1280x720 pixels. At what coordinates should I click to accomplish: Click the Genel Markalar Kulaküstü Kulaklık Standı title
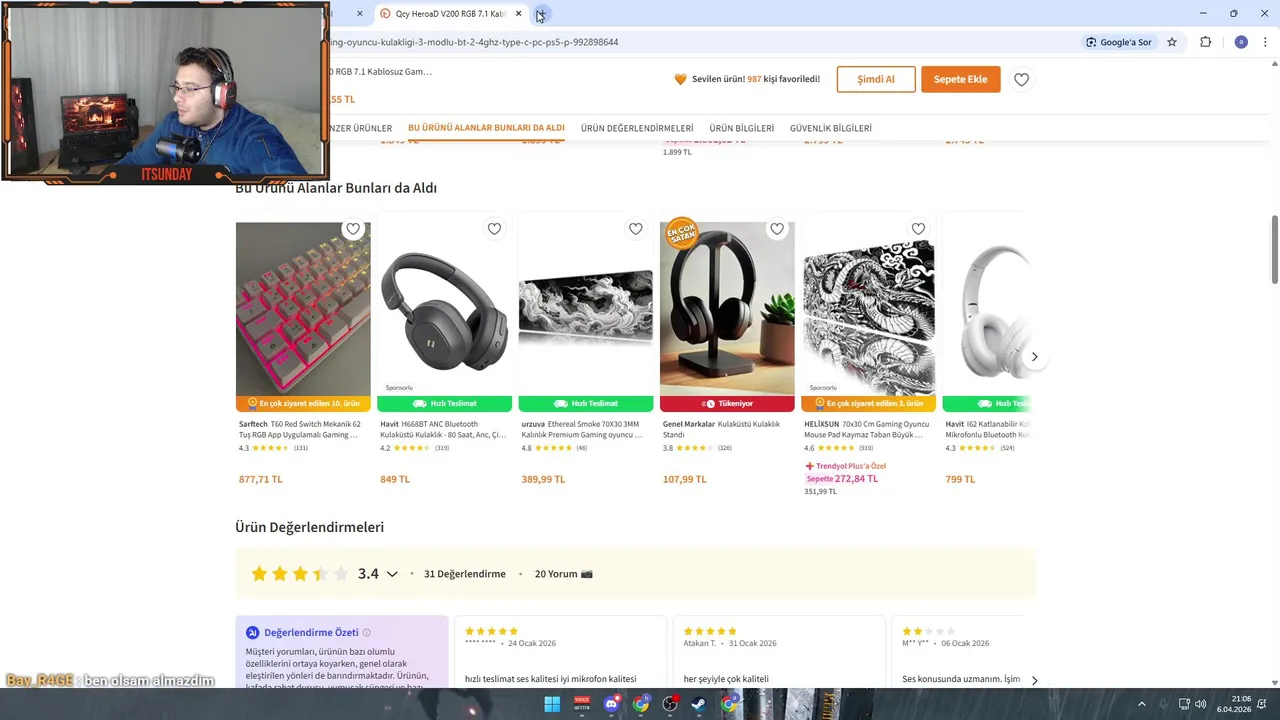click(x=721, y=429)
